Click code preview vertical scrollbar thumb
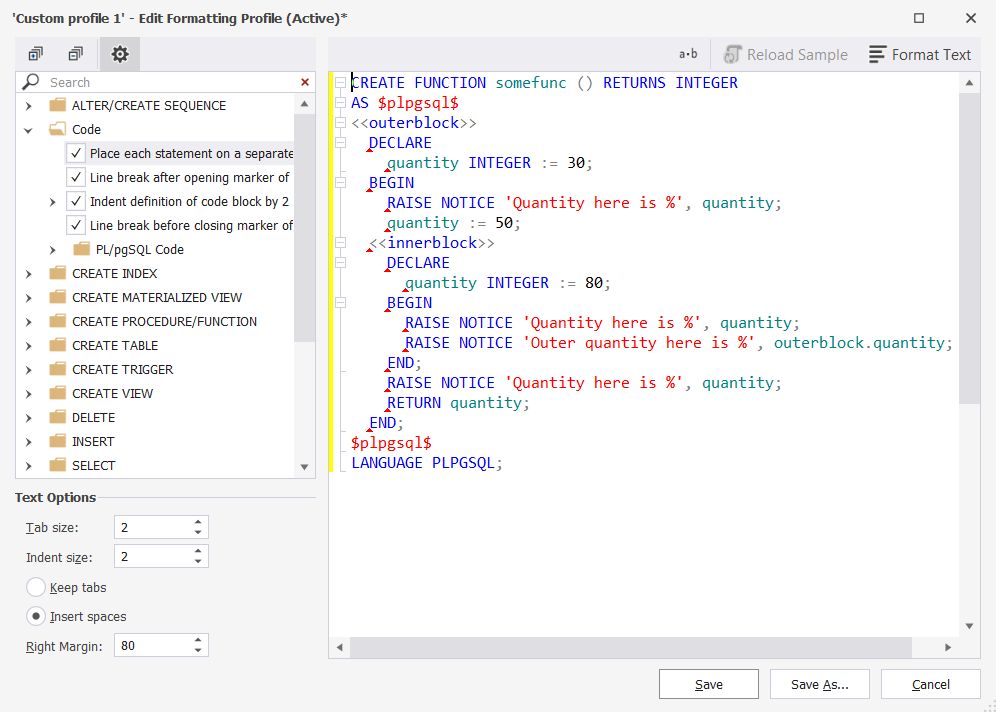Screen dimensions: 996x712 click(969, 248)
